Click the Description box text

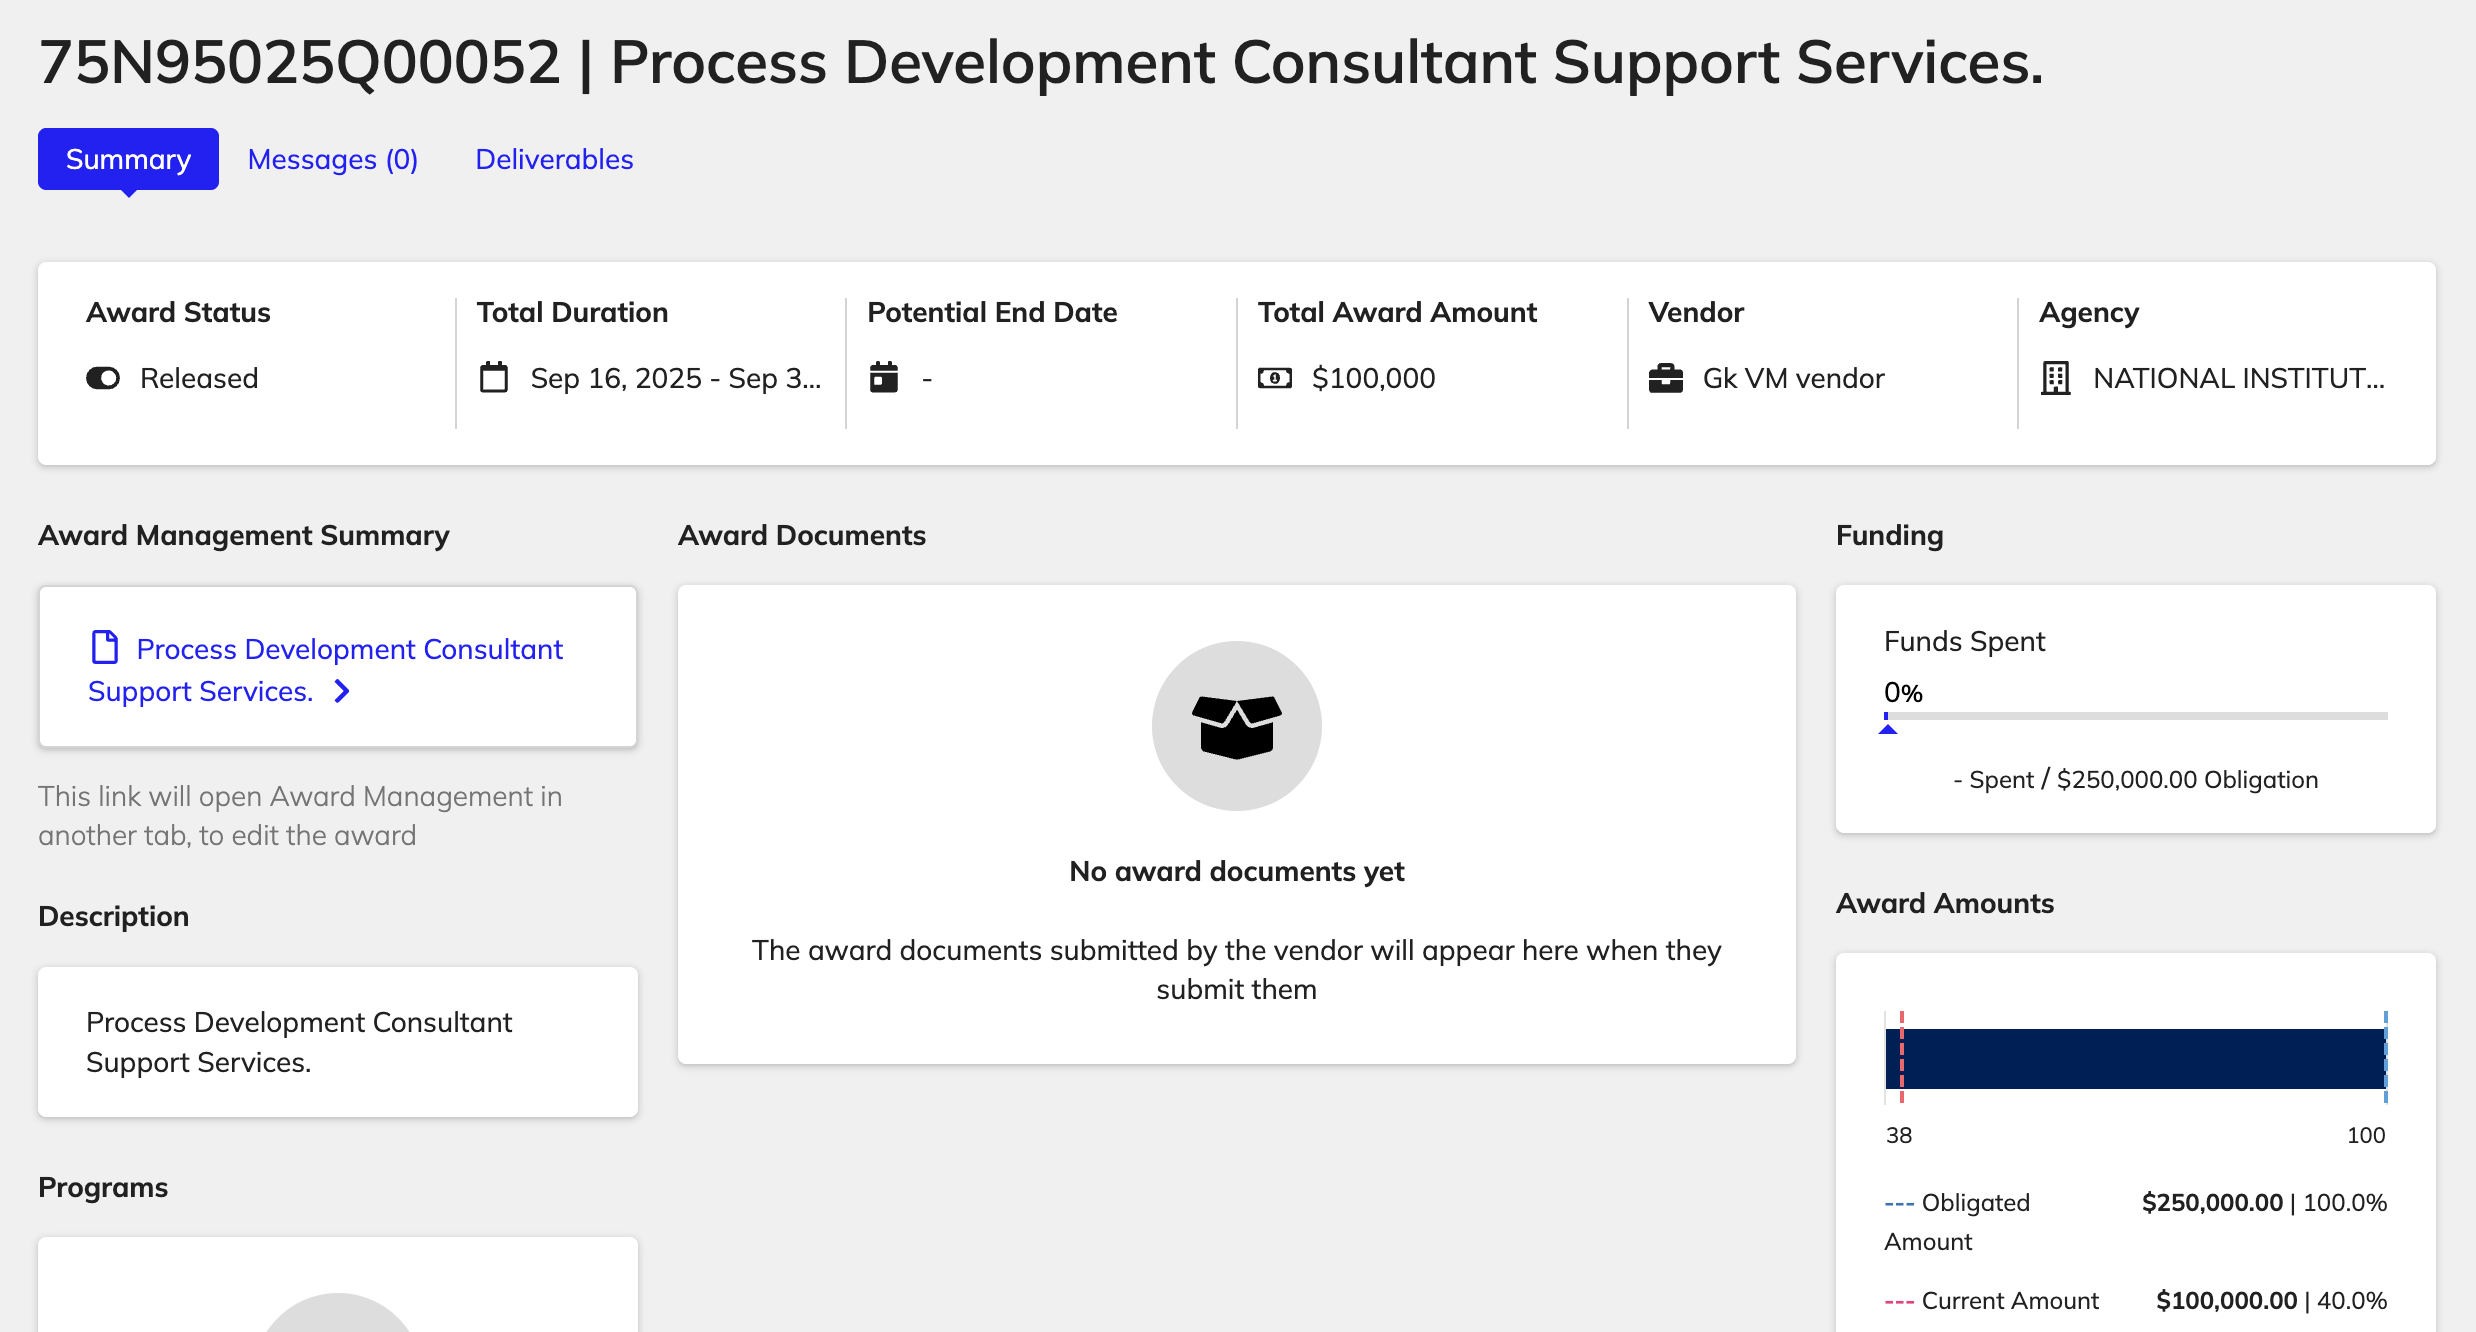pos(299,1042)
